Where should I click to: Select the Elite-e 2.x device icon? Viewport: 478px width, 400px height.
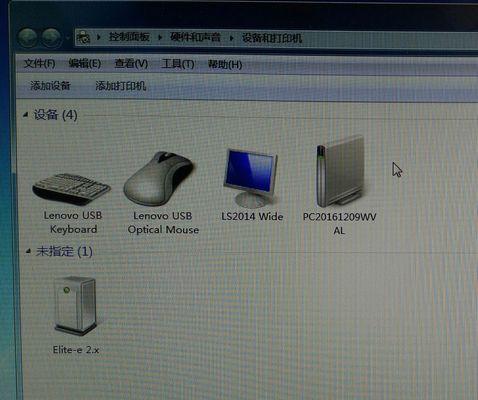[76, 306]
